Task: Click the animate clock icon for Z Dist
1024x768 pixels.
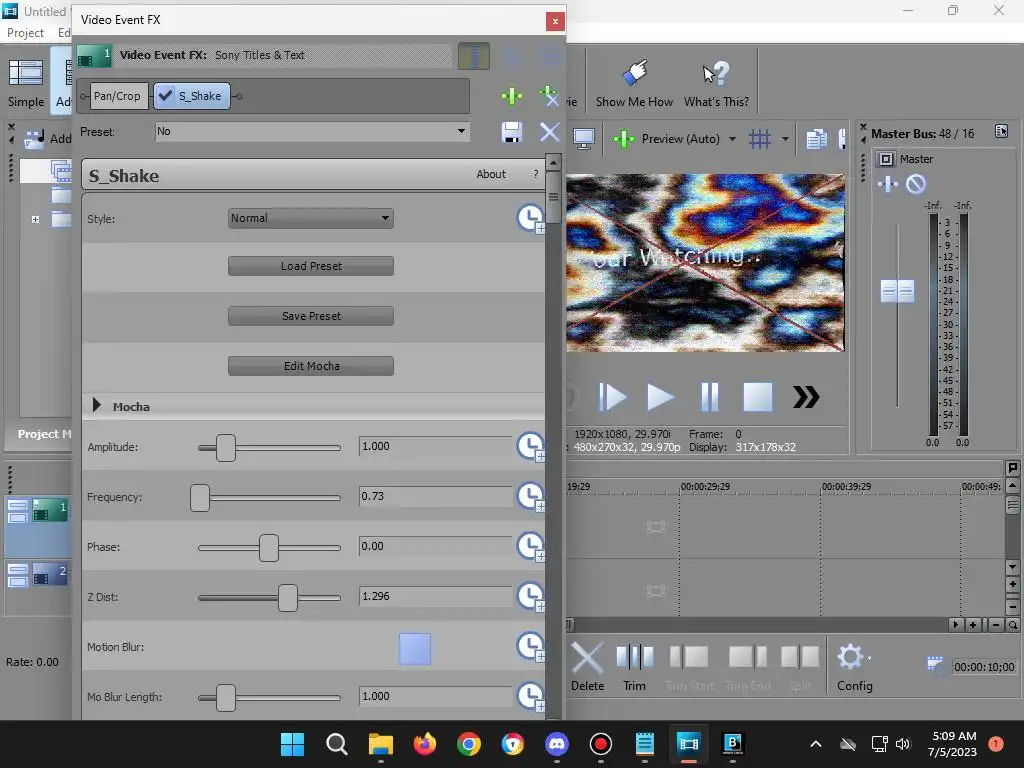Action: 530,596
